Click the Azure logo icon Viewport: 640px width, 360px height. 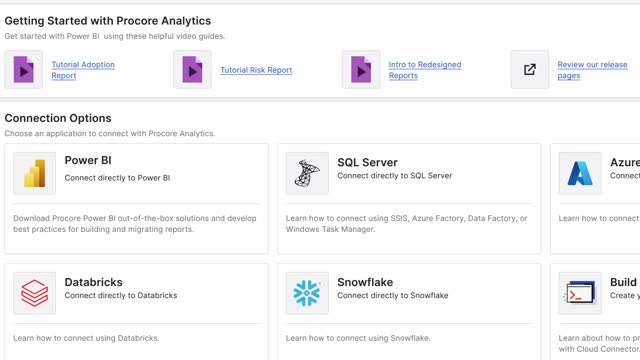point(580,173)
